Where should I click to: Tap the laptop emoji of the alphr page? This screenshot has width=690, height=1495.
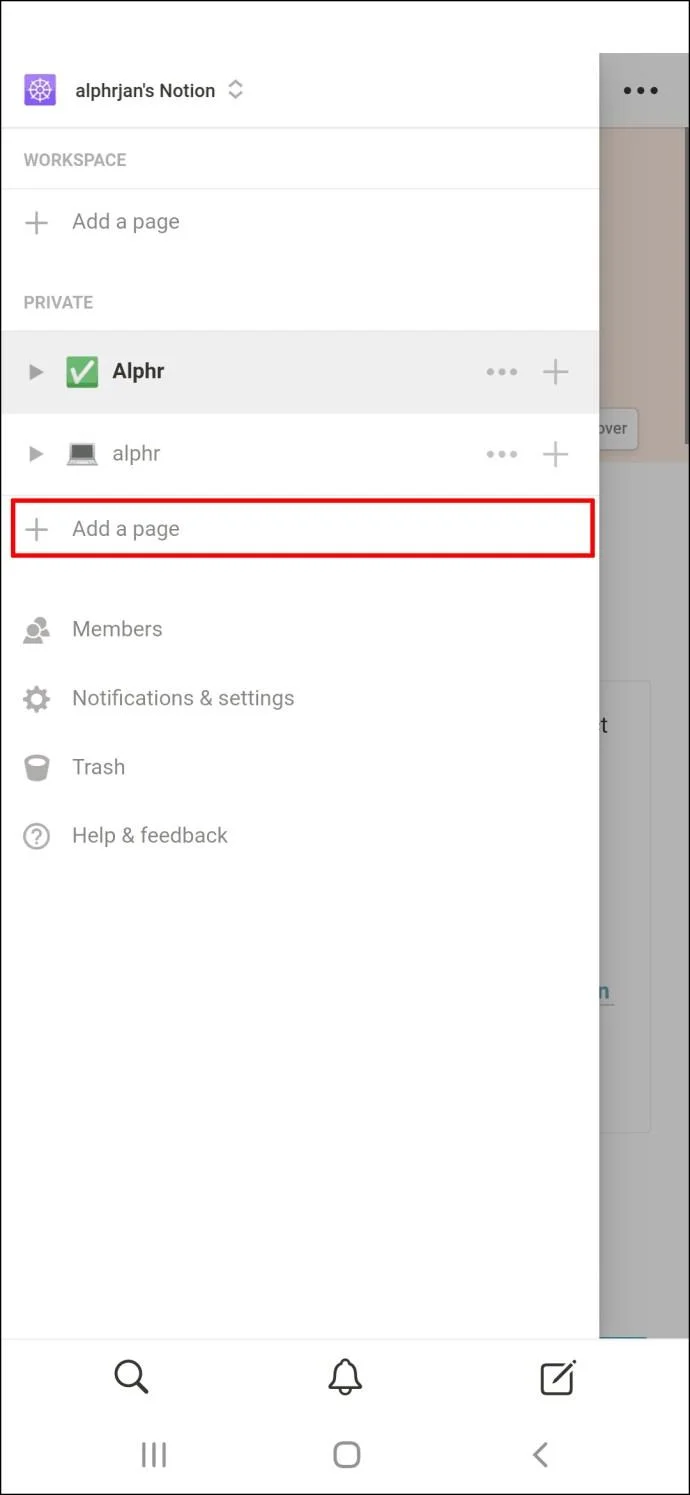(82, 454)
